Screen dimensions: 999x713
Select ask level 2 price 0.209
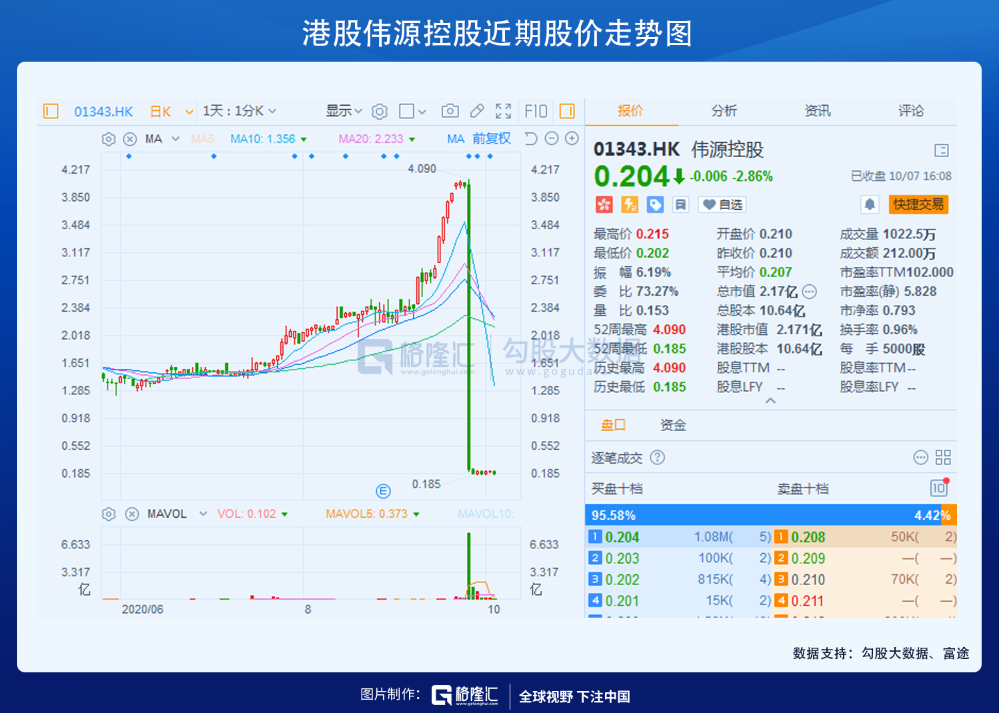[808, 559]
